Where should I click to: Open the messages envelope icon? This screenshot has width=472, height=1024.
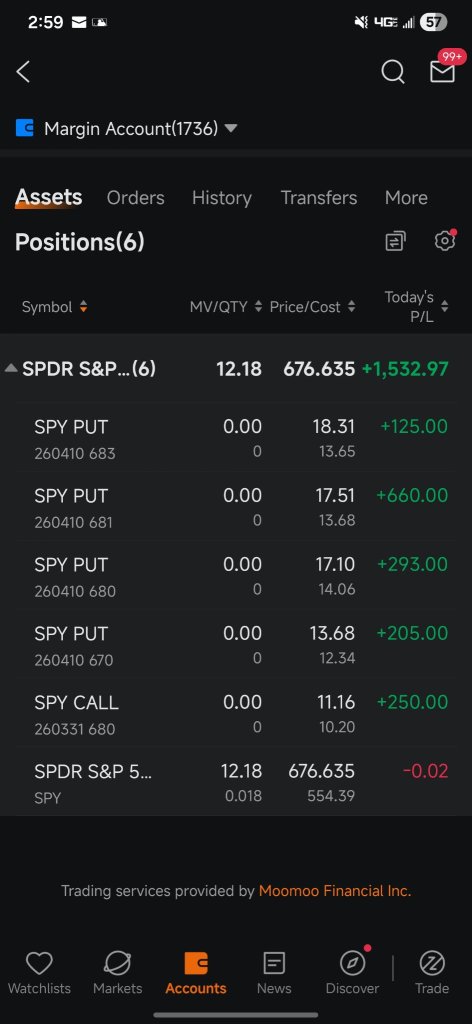click(442, 71)
